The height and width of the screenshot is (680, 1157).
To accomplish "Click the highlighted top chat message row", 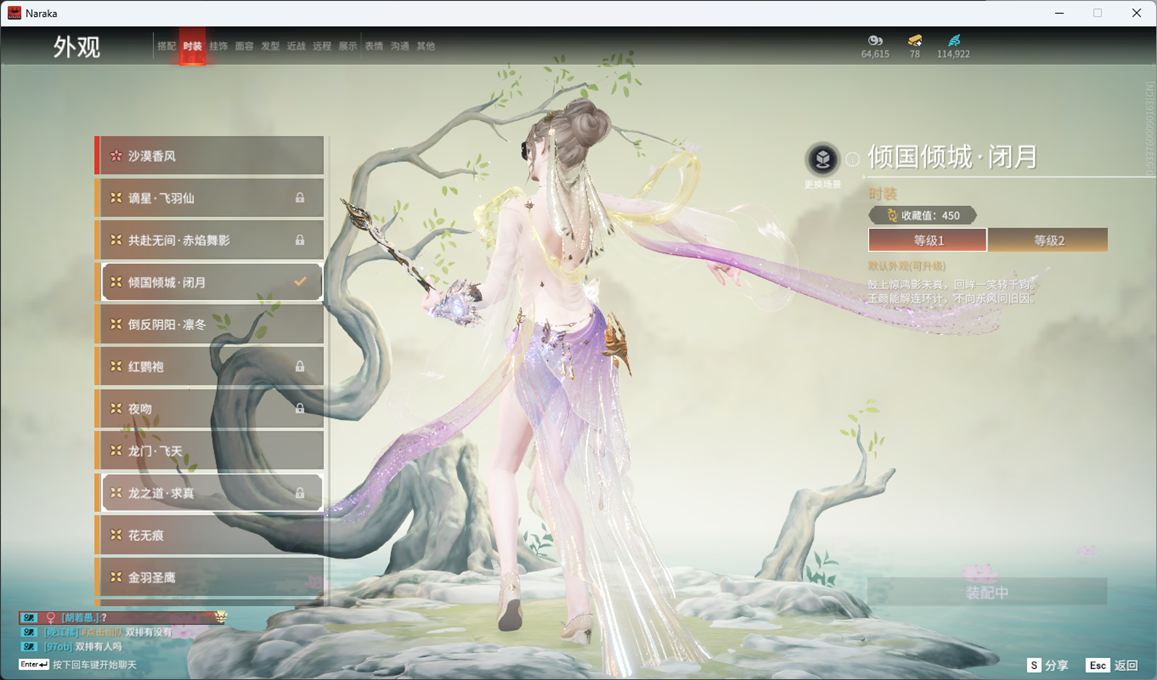I will pyautogui.click(x=123, y=617).
